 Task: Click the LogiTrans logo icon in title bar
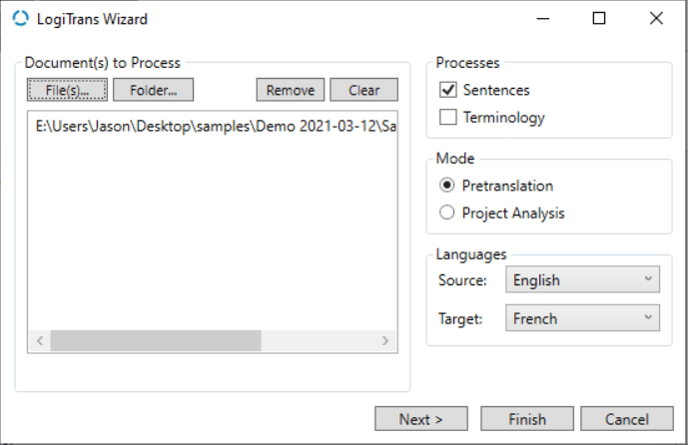point(21,18)
